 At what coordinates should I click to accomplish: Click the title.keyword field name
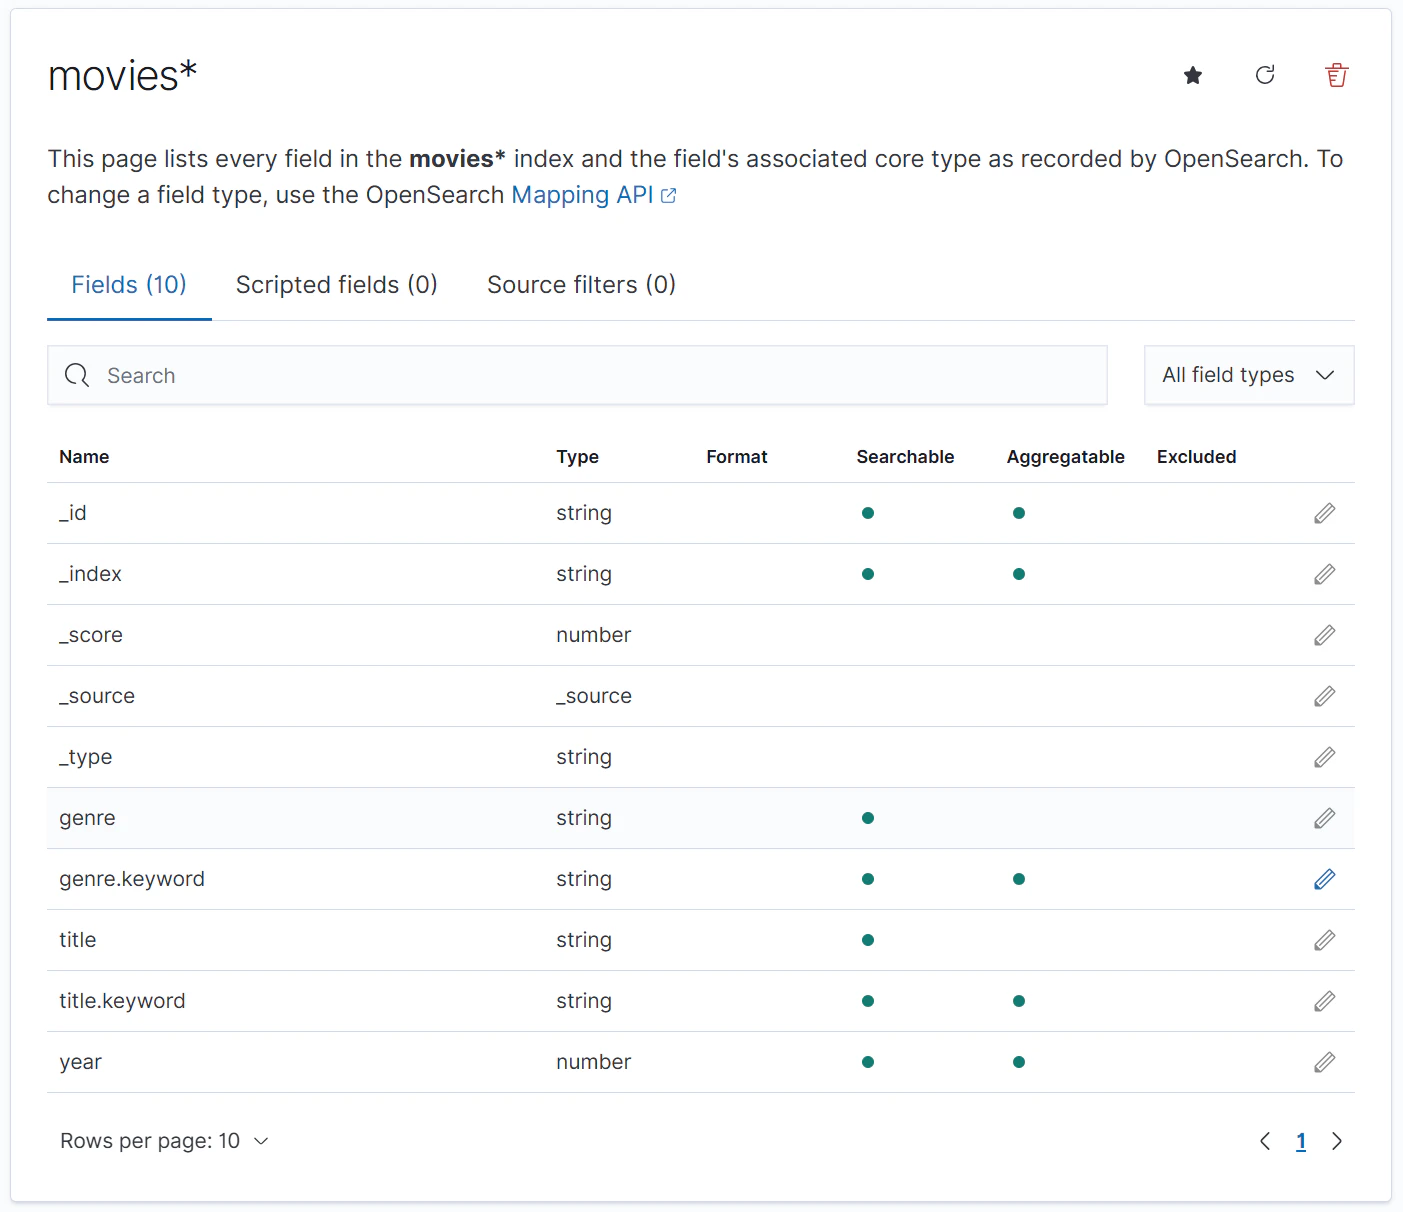click(x=122, y=1001)
